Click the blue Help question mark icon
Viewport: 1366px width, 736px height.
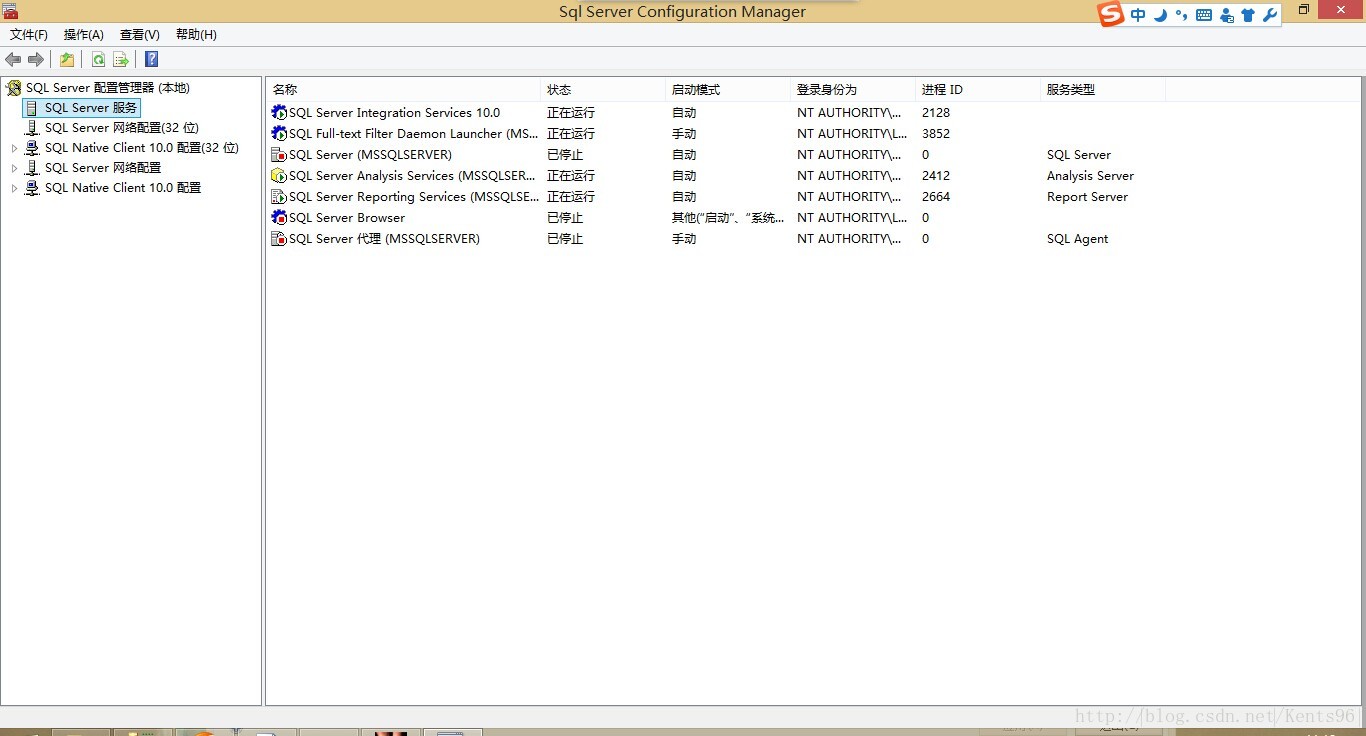[x=152, y=60]
